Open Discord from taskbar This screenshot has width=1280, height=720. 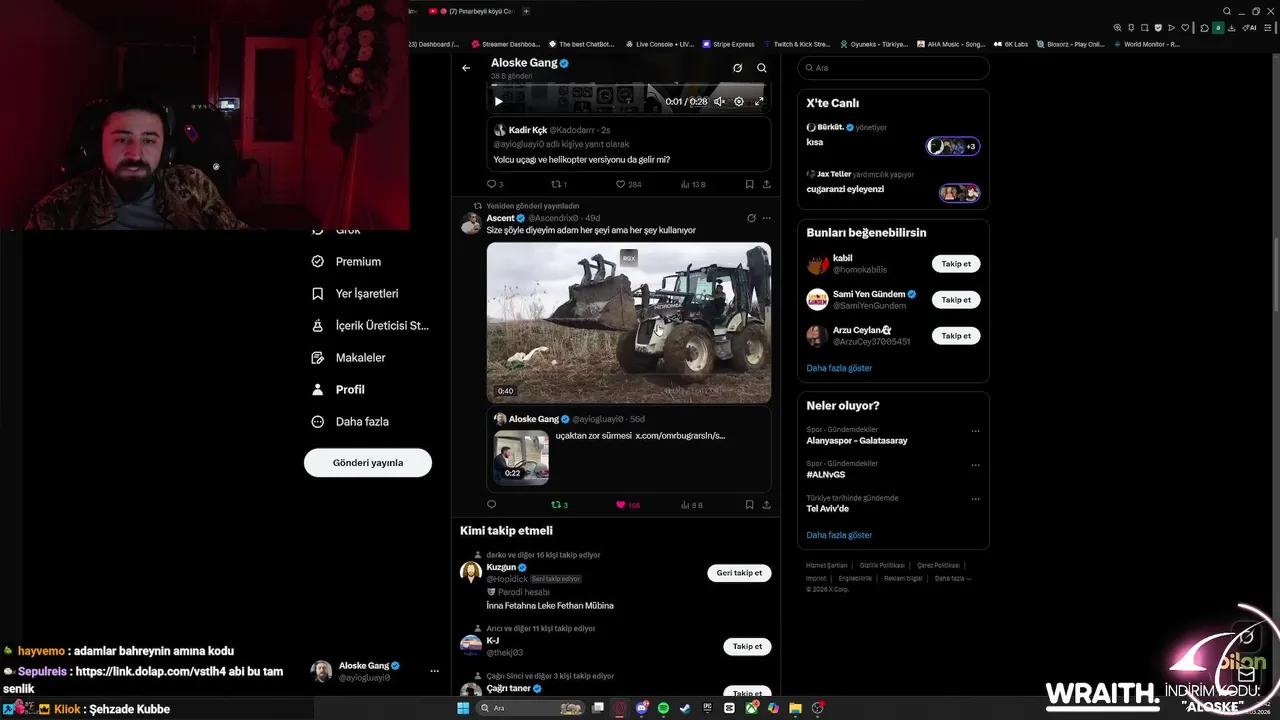(x=642, y=708)
